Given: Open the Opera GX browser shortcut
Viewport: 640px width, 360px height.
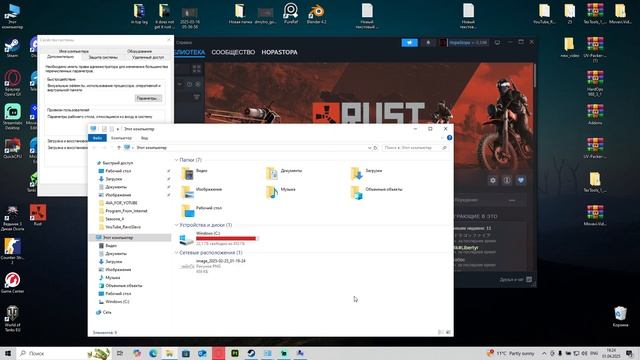Looking at the screenshot, I should click(x=12, y=83).
